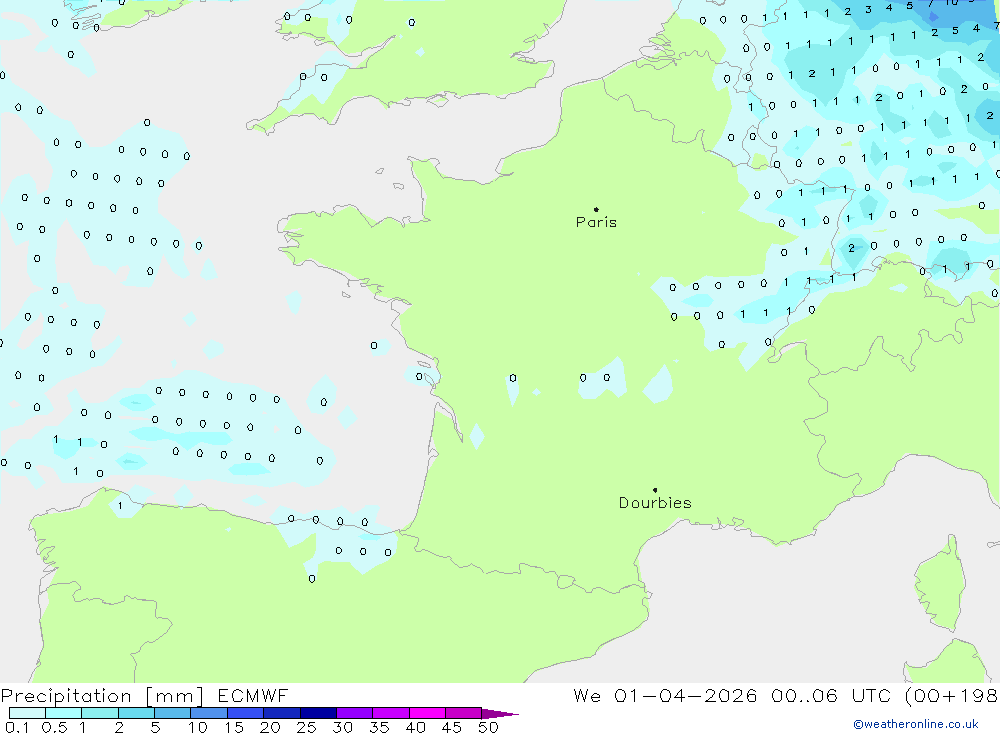Click the legend's purple arrow tip past 50
The height and width of the screenshot is (733, 1000).
click(501, 714)
